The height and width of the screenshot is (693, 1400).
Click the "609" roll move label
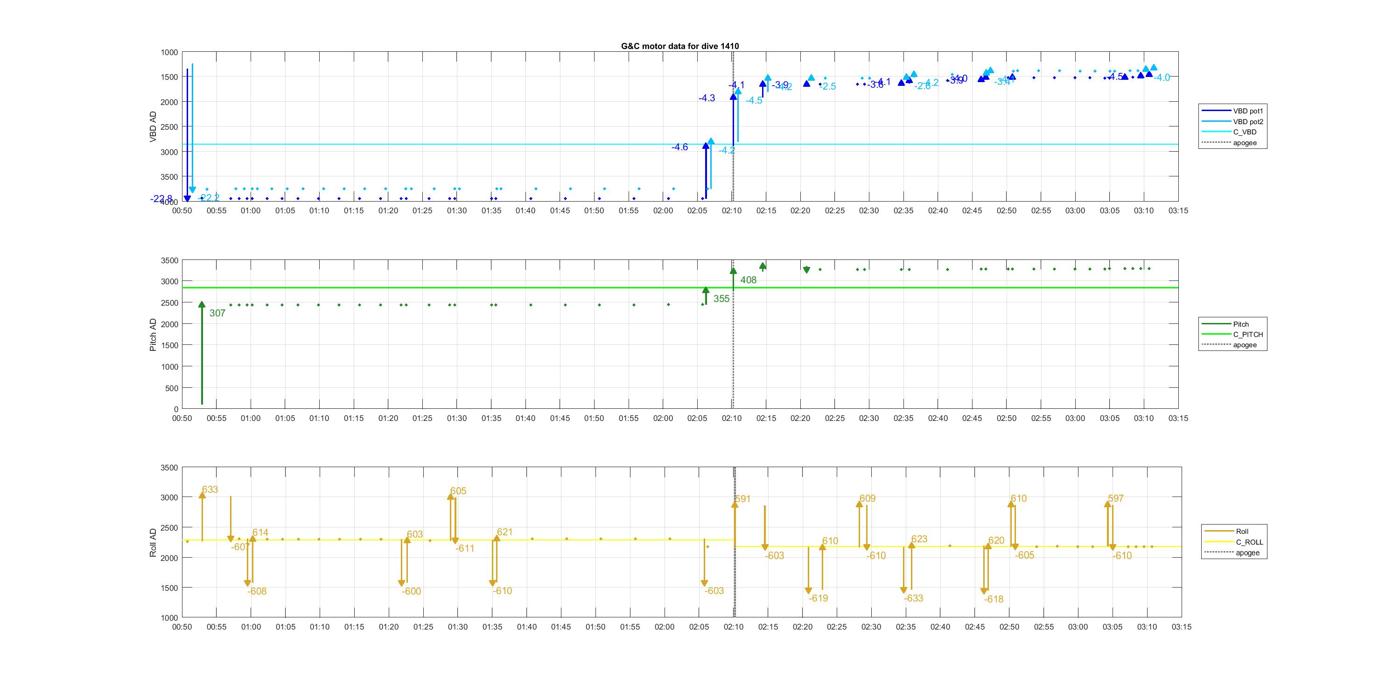tap(867, 499)
